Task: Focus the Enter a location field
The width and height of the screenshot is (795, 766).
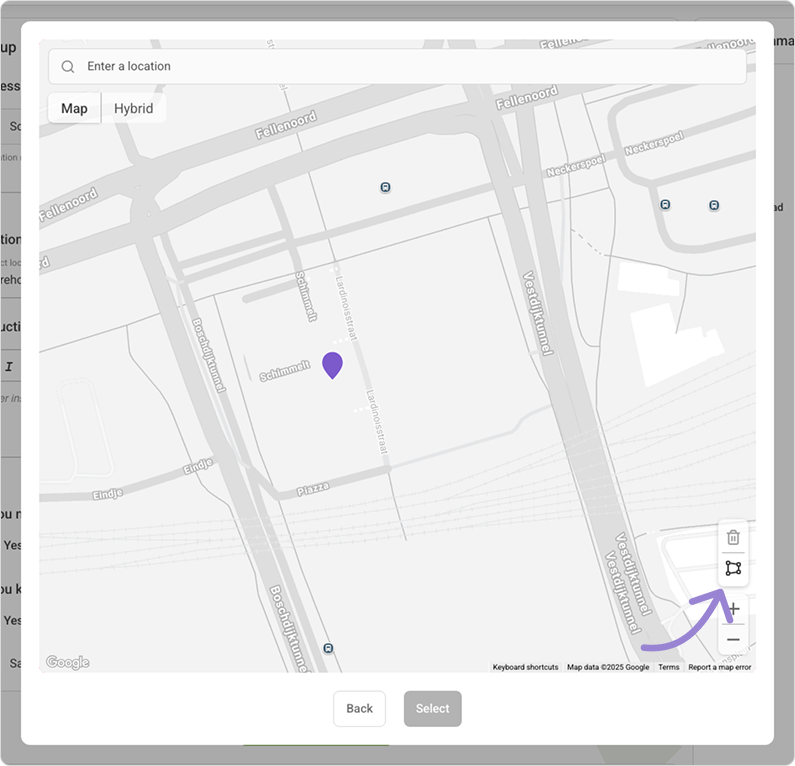Action: pyautogui.click(x=397, y=66)
